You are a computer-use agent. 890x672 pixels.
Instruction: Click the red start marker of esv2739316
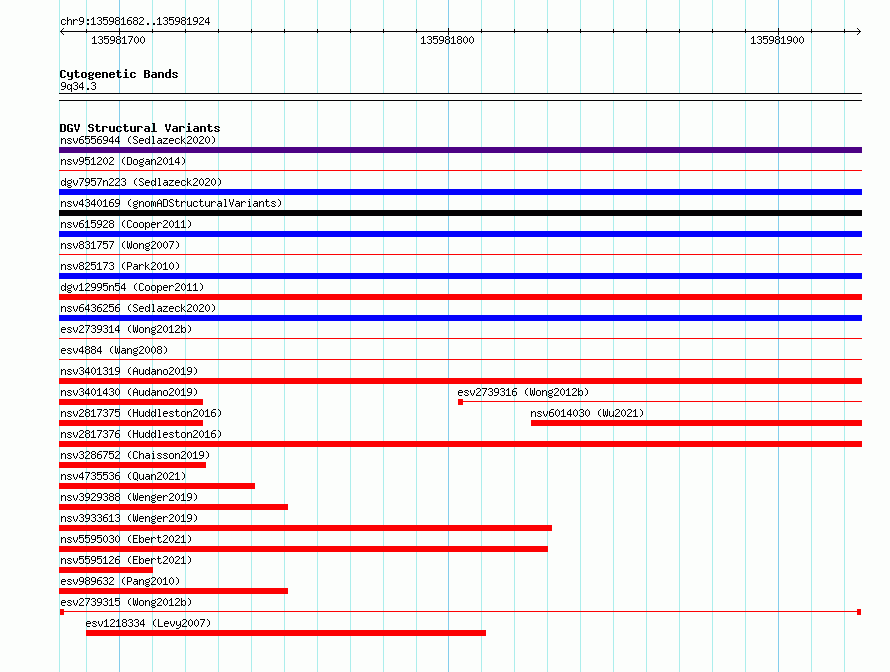tap(460, 402)
